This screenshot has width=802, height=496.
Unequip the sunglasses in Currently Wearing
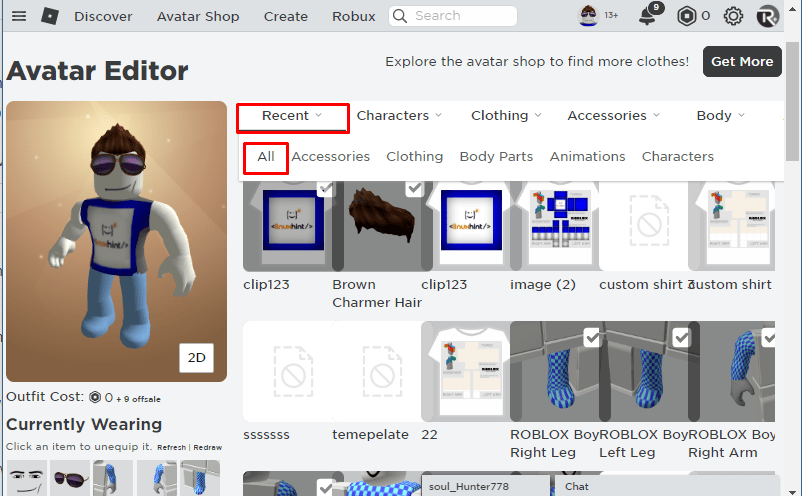tap(70, 478)
